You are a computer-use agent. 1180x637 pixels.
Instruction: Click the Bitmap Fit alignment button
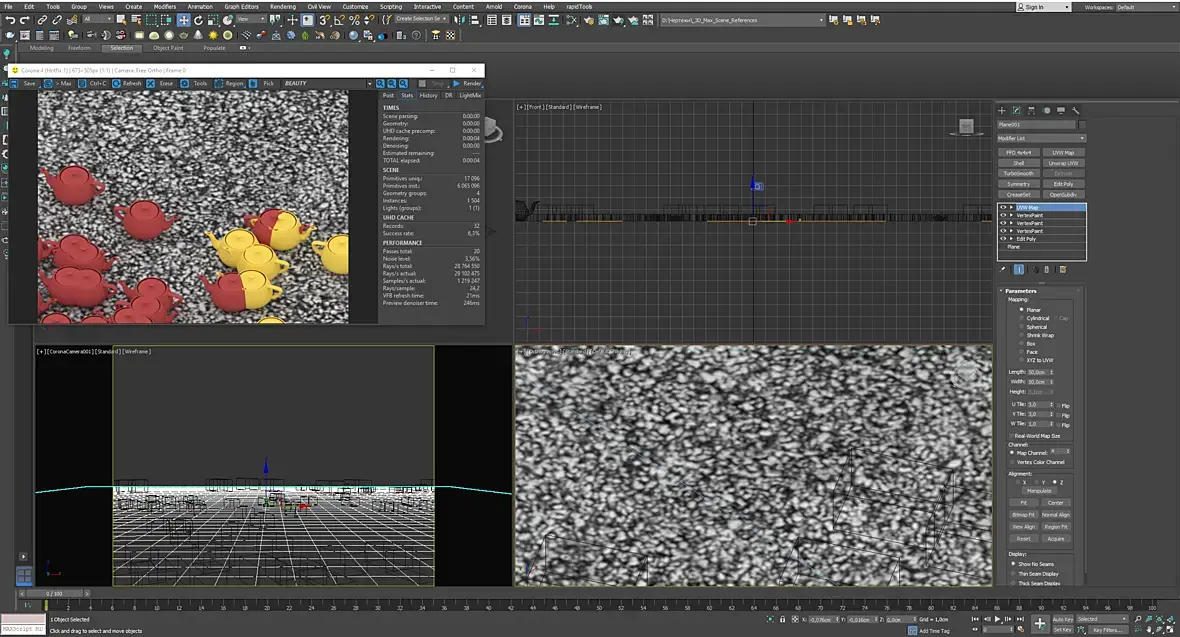1023,515
